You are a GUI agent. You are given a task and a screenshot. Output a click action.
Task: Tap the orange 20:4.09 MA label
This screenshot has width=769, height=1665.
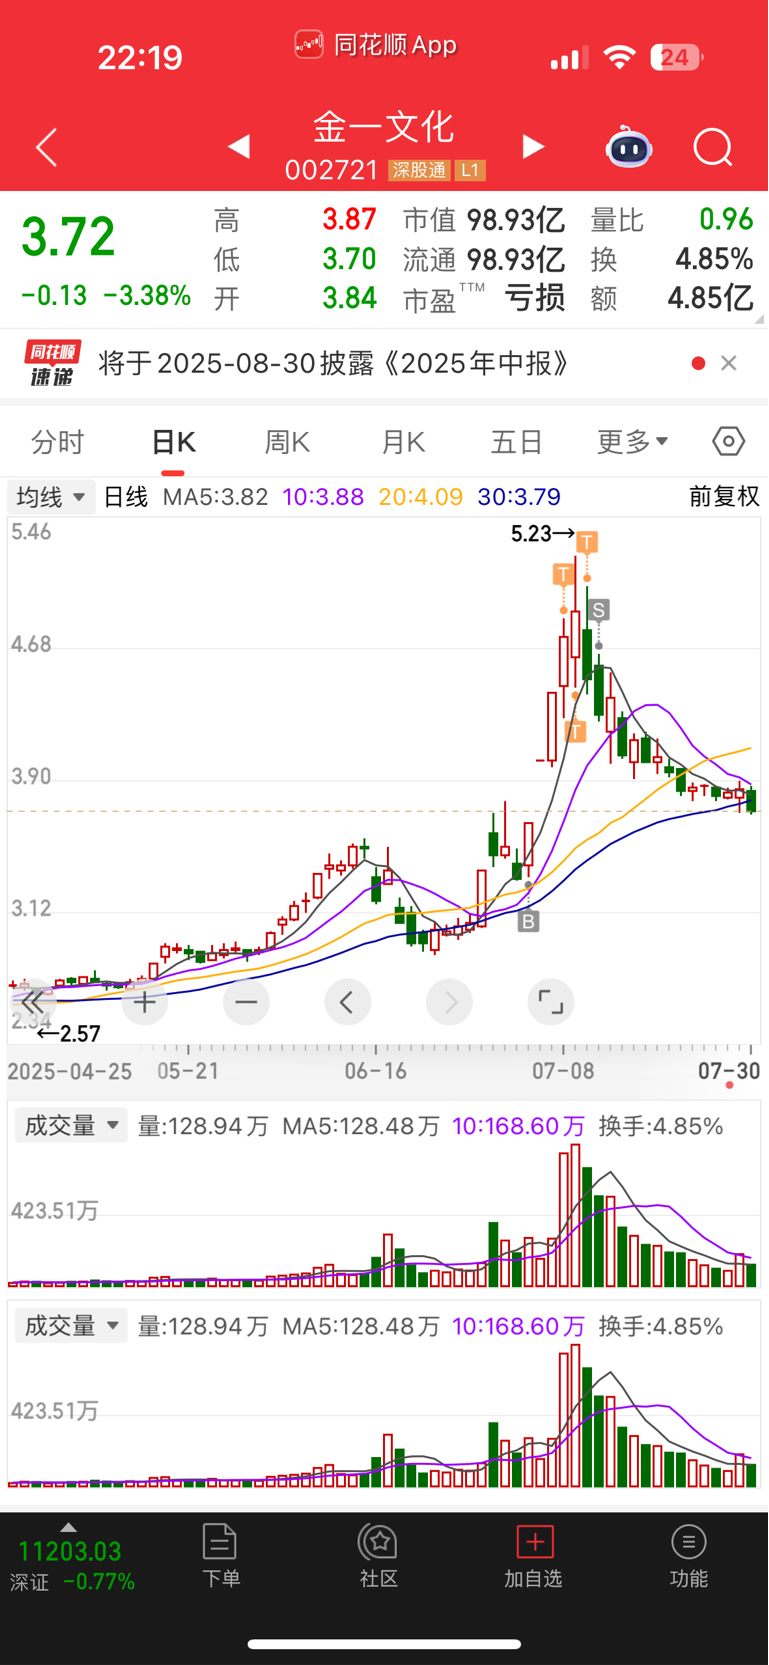pos(421,497)
